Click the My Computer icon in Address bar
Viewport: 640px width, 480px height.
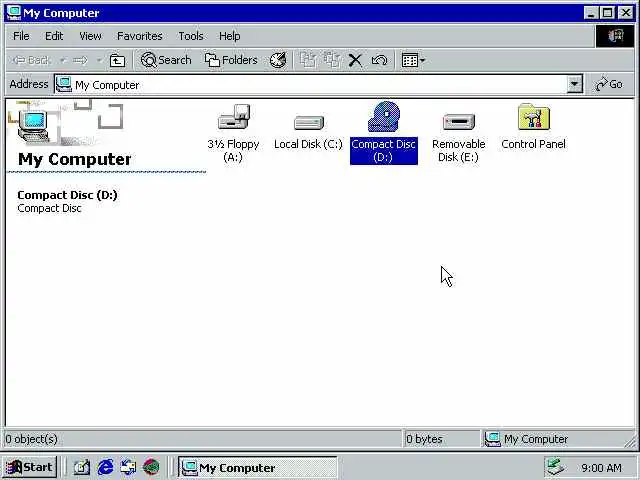[x=64, y=84]
